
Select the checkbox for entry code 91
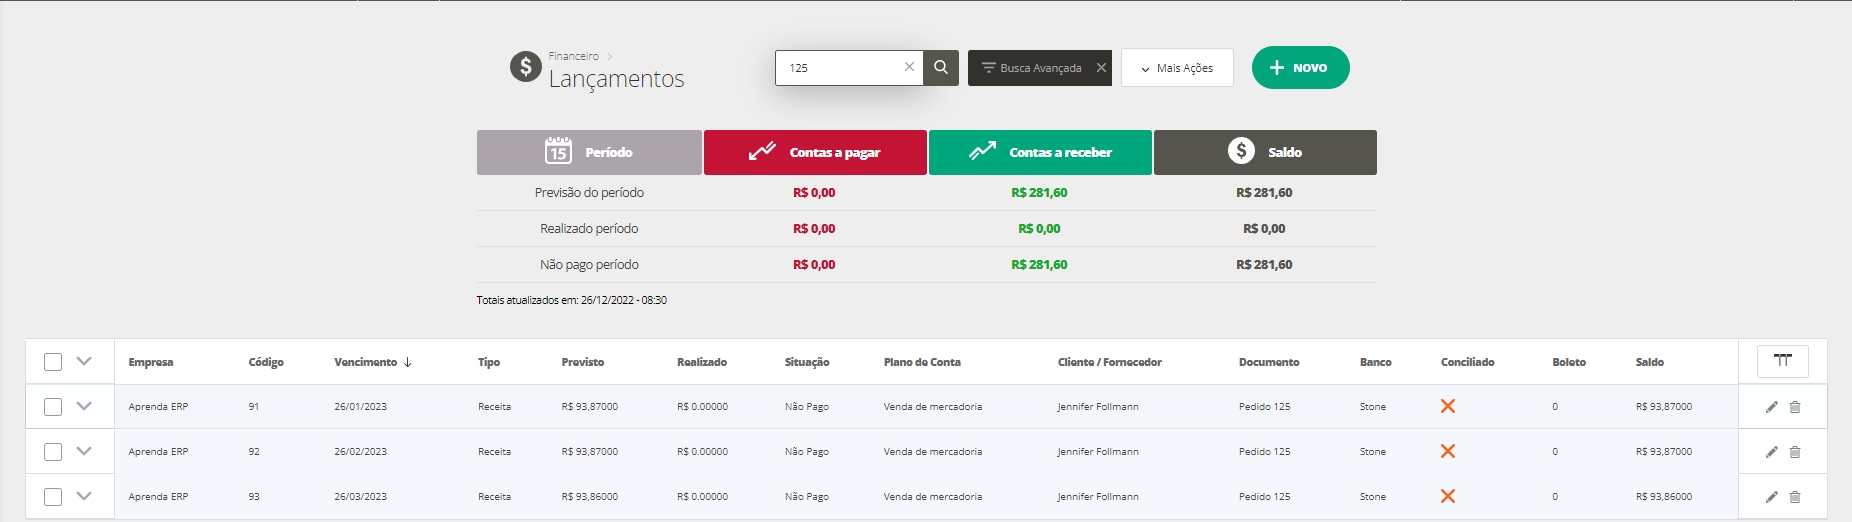53,407
